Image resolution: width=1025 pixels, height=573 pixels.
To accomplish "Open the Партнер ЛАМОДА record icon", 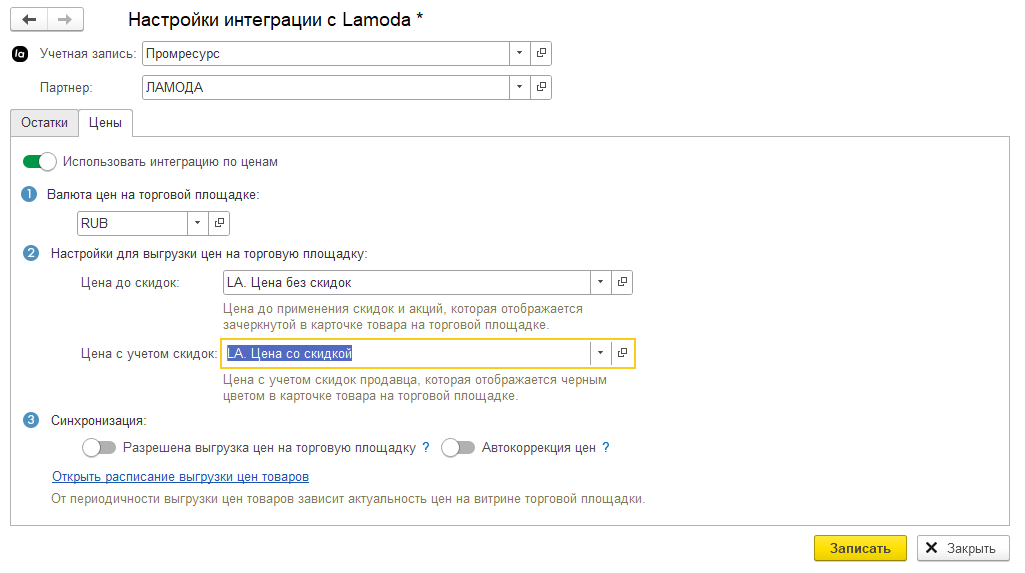I will point(541,87).
